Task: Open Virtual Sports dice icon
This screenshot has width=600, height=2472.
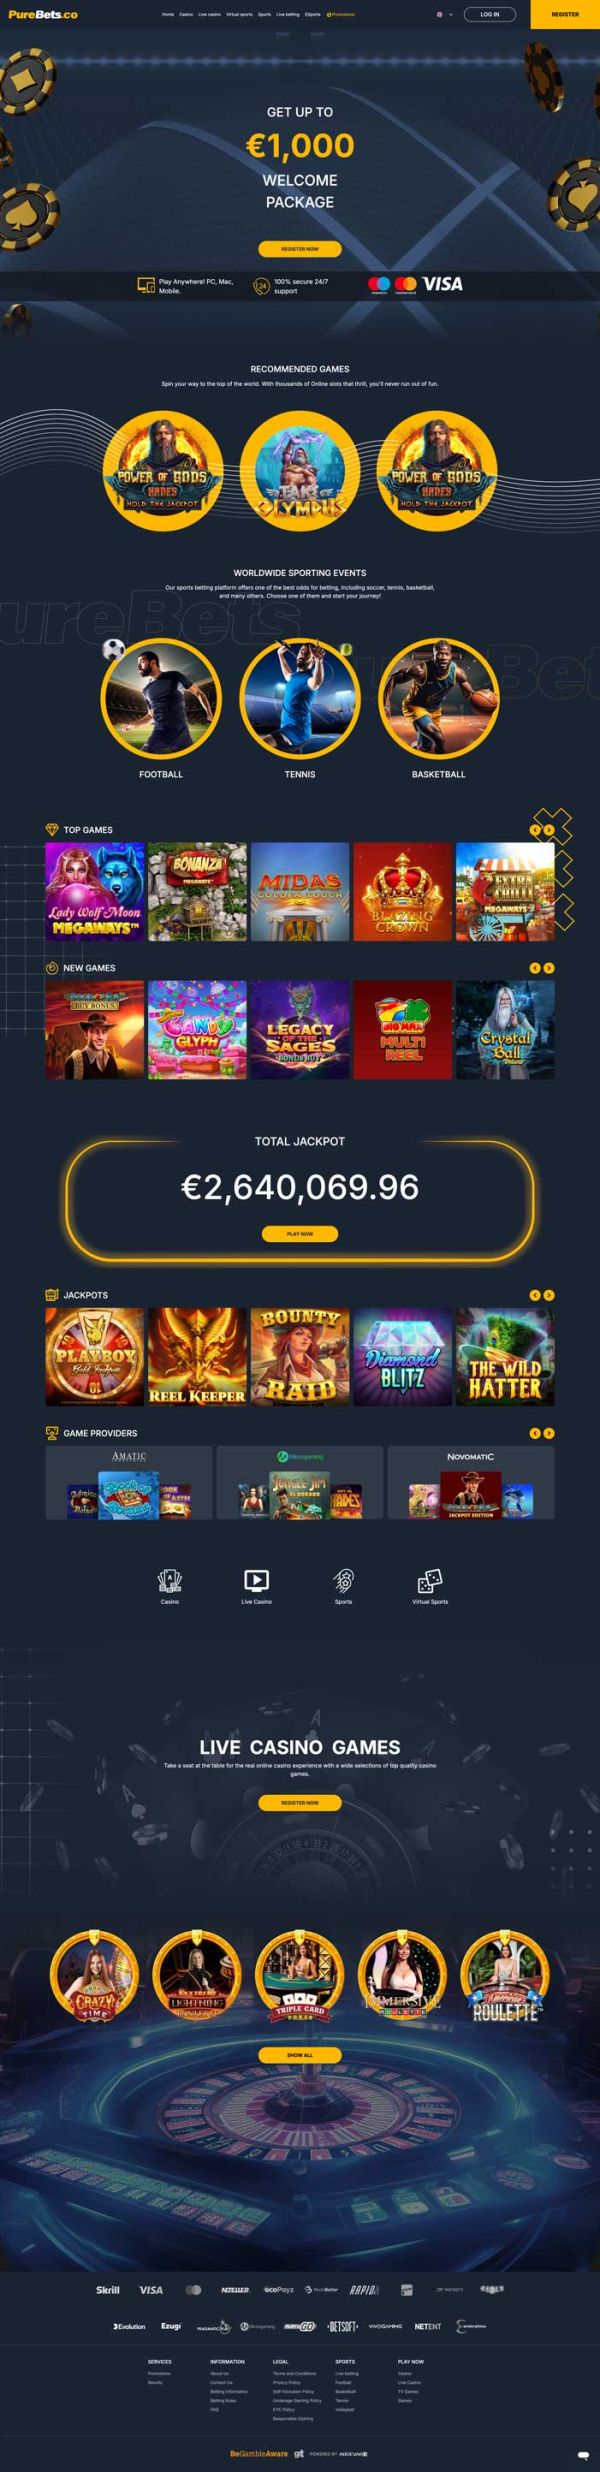Action: pos(430,1581)
